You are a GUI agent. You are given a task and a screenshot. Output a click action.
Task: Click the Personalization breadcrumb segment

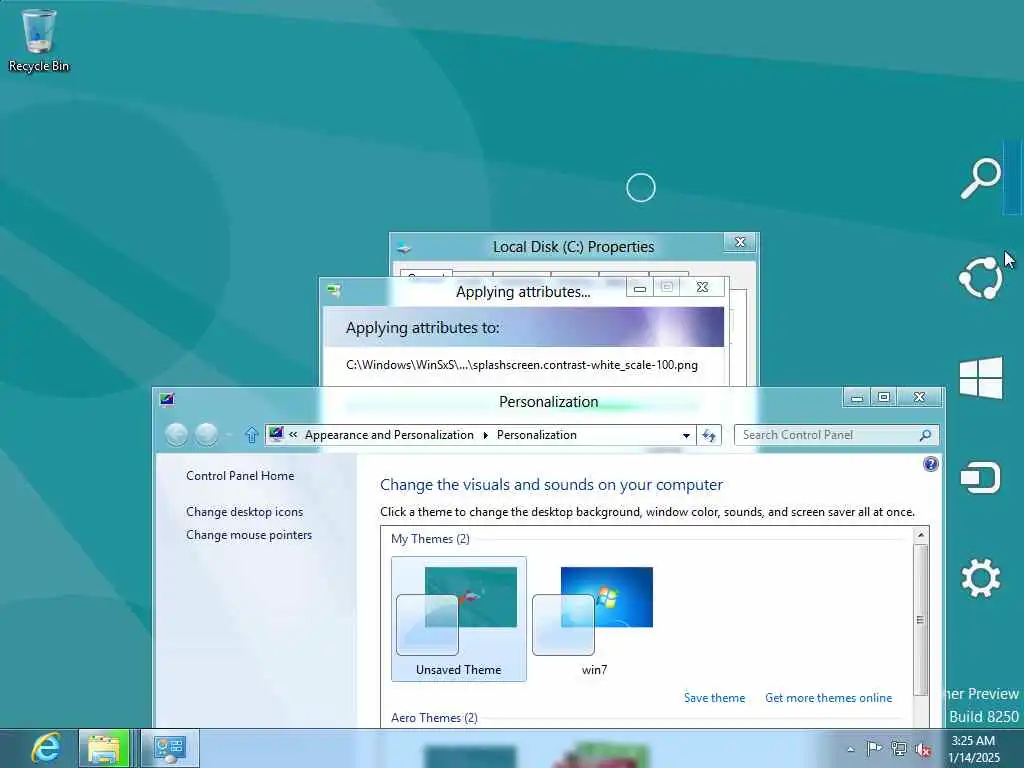[536, 435]
